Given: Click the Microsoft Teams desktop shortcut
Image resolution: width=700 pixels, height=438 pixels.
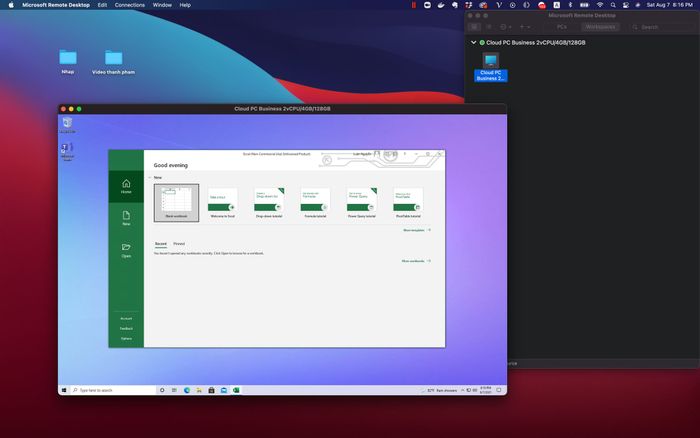Looking at the screenshot, I should point(67,152).
